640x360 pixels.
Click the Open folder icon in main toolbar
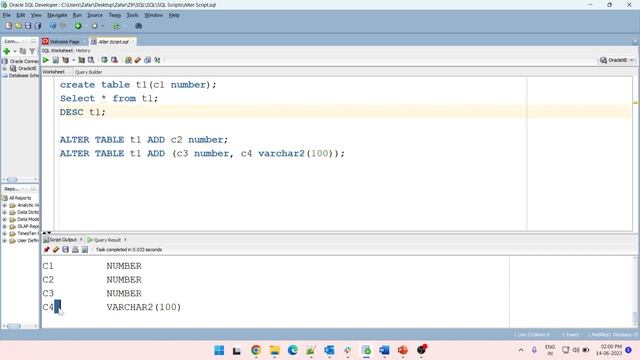18,26
